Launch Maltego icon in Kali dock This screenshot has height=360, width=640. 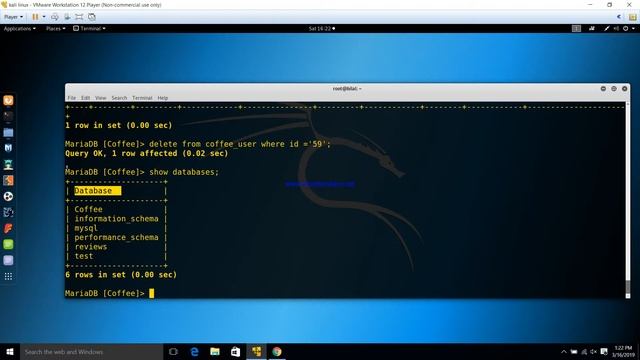[8, 212]
